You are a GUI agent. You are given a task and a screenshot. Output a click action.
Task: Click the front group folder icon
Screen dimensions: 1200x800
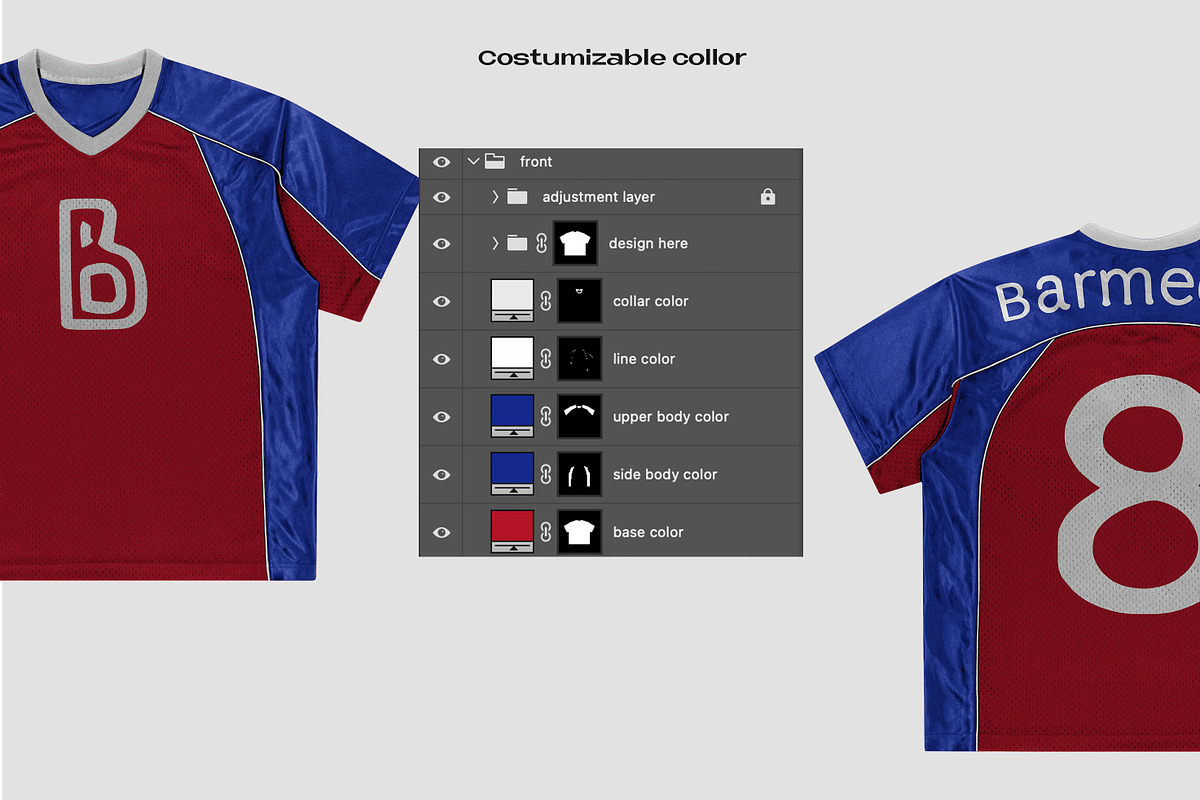494,161
